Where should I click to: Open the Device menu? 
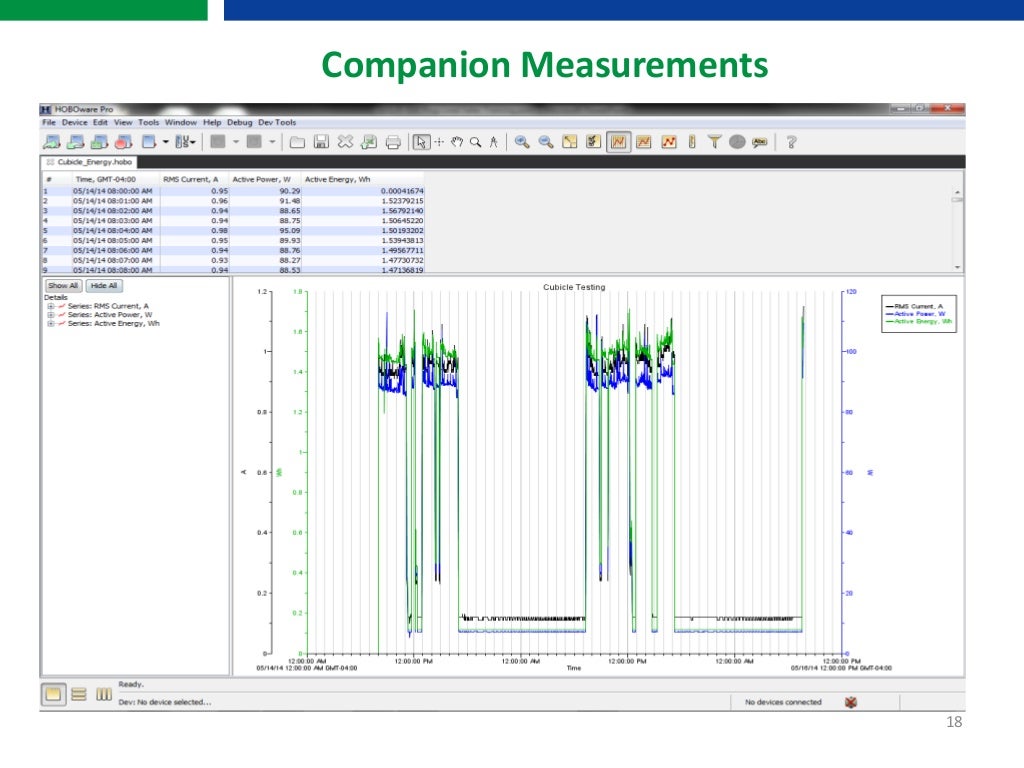click(76, 122)
